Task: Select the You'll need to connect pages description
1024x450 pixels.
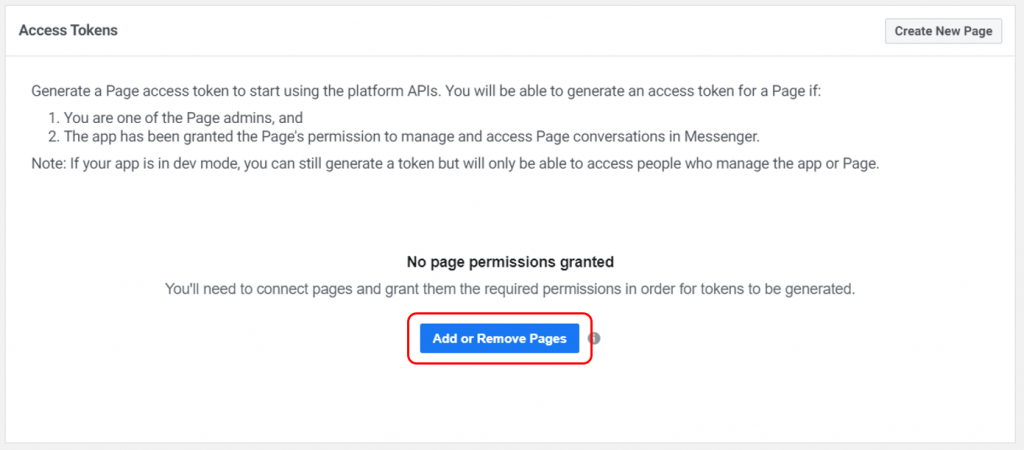Action: (509, 289)
